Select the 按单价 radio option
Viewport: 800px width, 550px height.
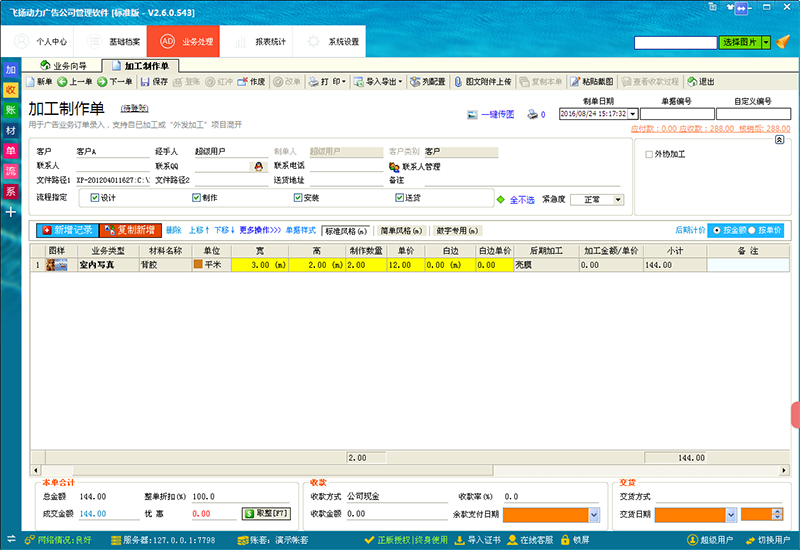coord(750,230)
